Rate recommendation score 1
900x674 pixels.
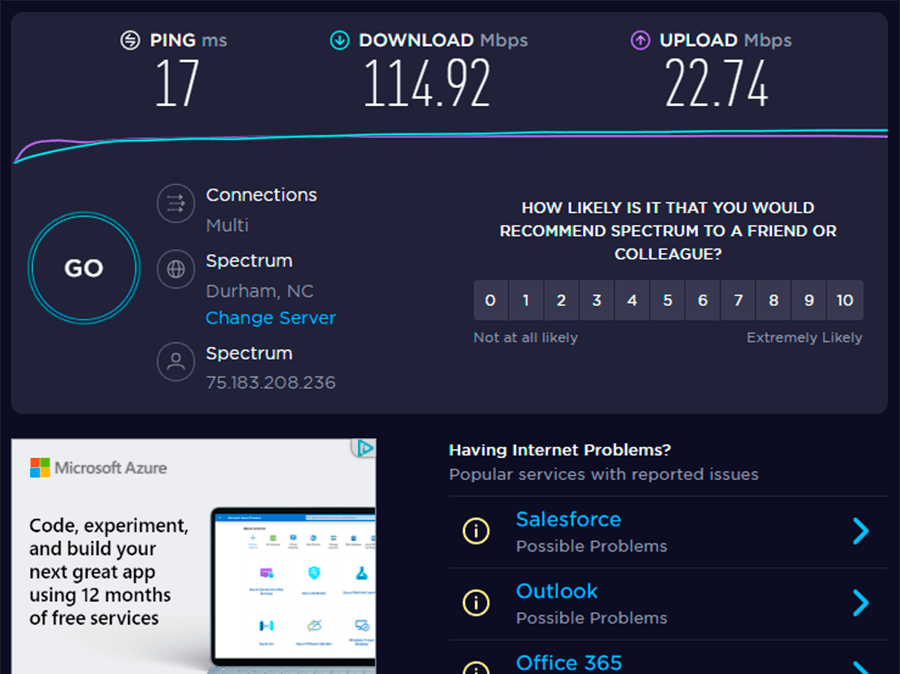coord(526,300)
